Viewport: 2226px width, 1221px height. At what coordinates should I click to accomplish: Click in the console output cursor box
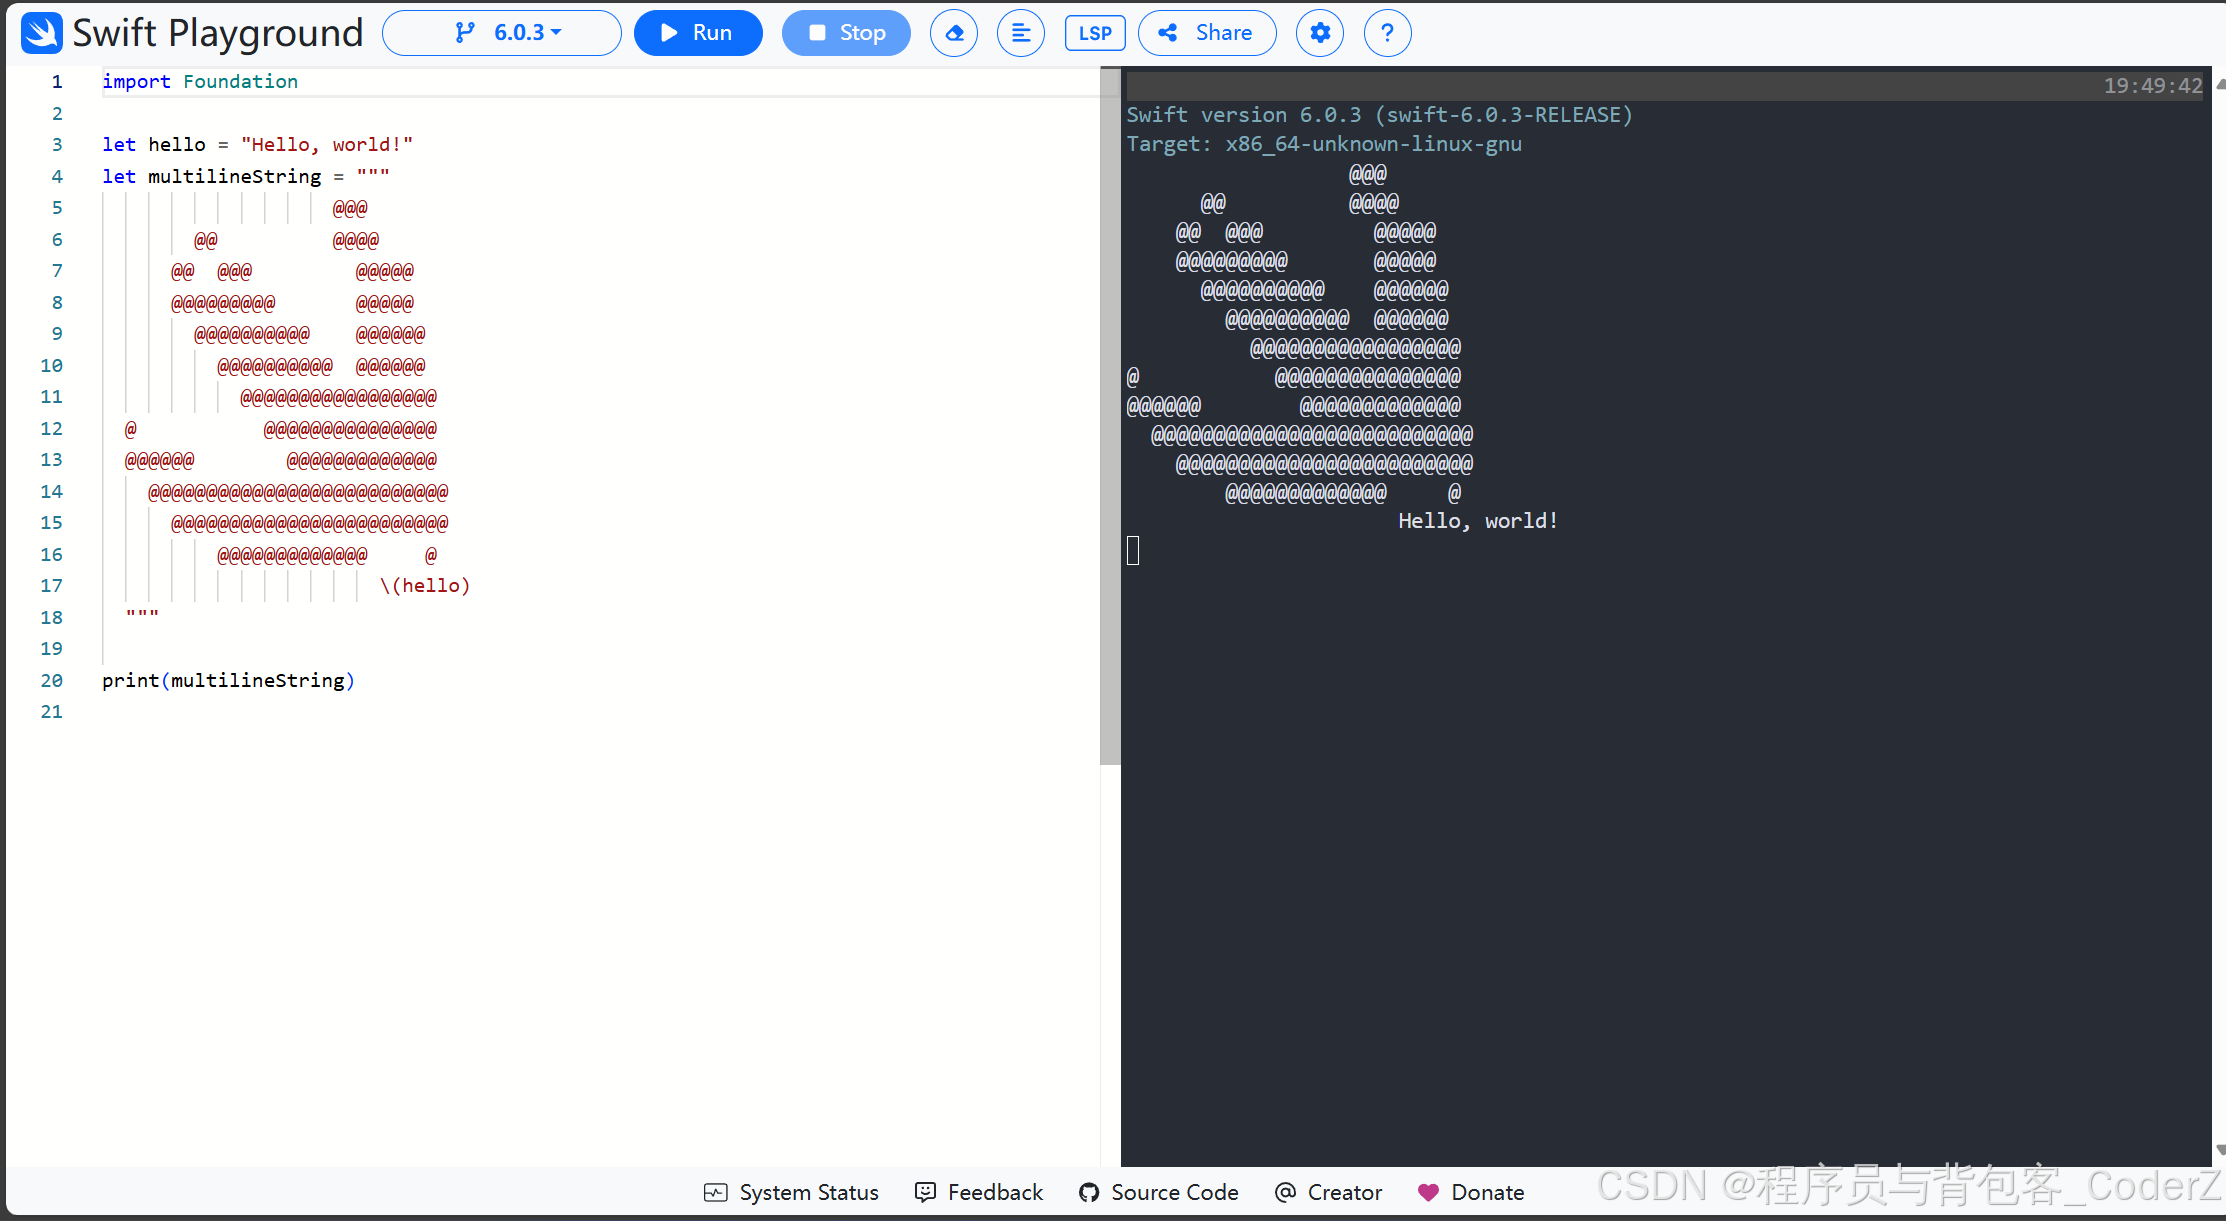click(1133, 550)
